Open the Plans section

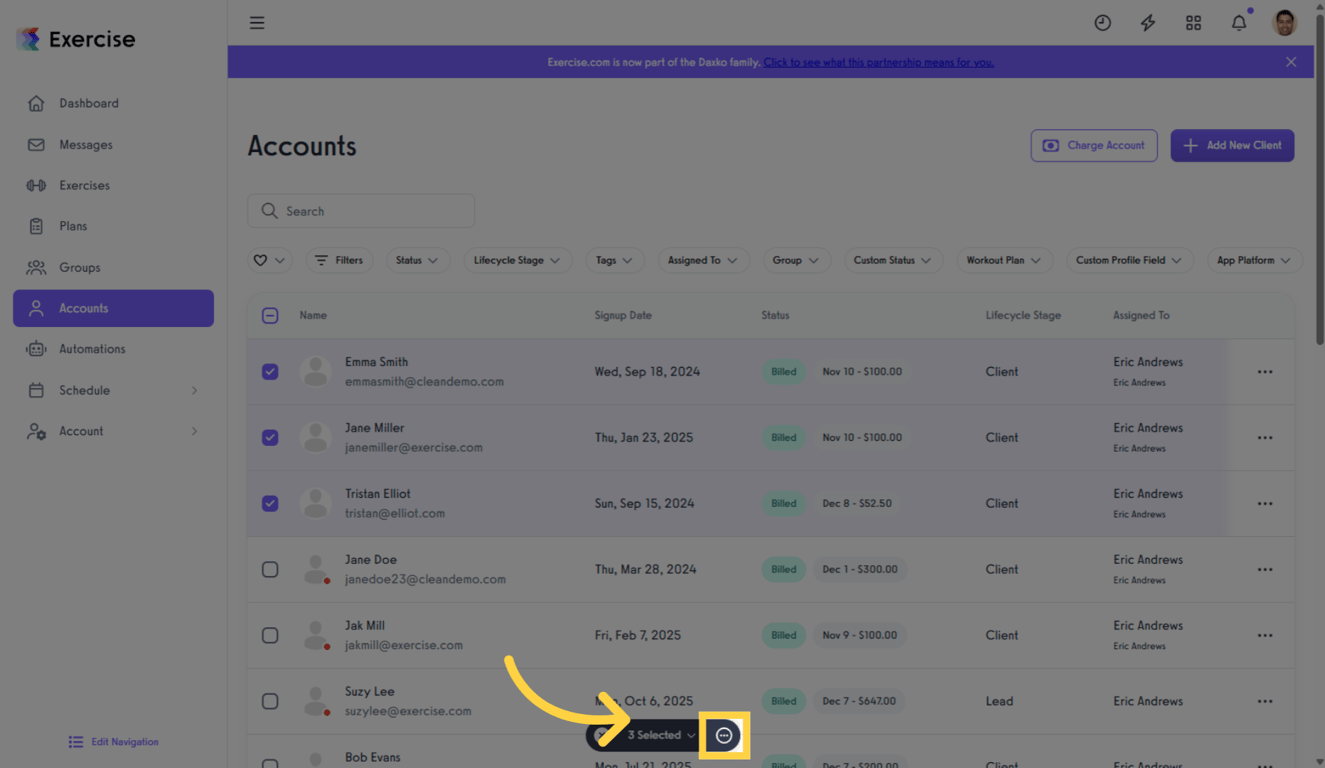tap(72, 226)
